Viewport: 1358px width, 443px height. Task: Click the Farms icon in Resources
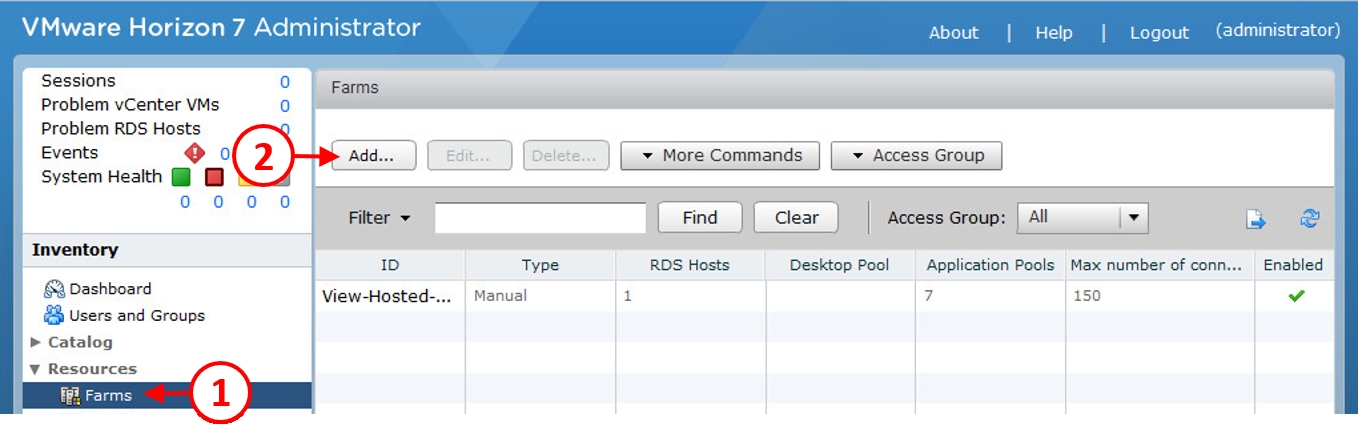[x=70, y=396]
